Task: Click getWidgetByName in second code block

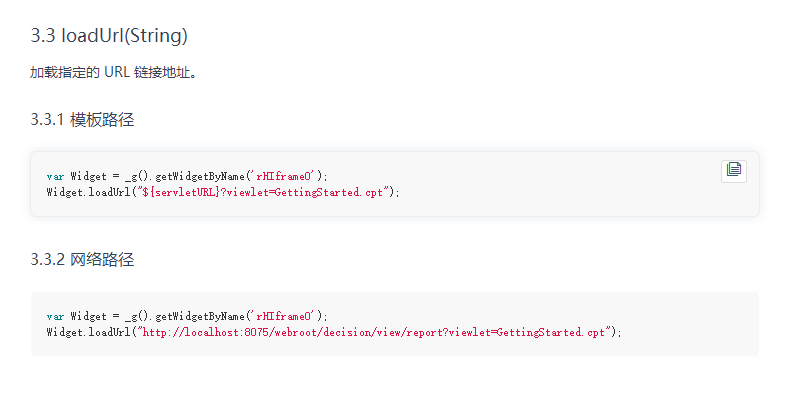Action: point(200,316)
